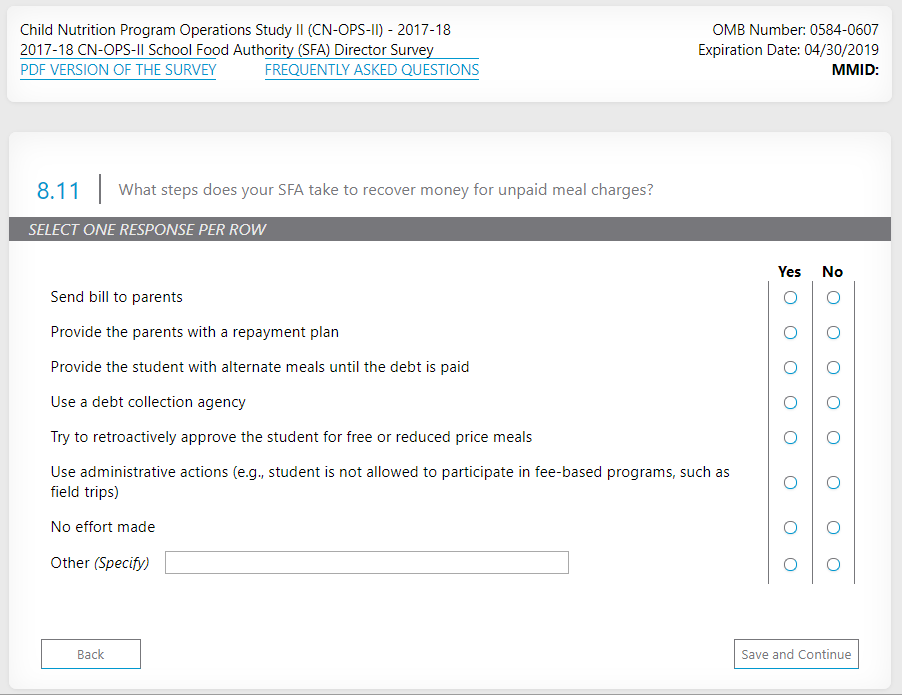Mark Yes for alternate meals until debt paid
Viewport: 902px width, 695px height.
point(790,368)
